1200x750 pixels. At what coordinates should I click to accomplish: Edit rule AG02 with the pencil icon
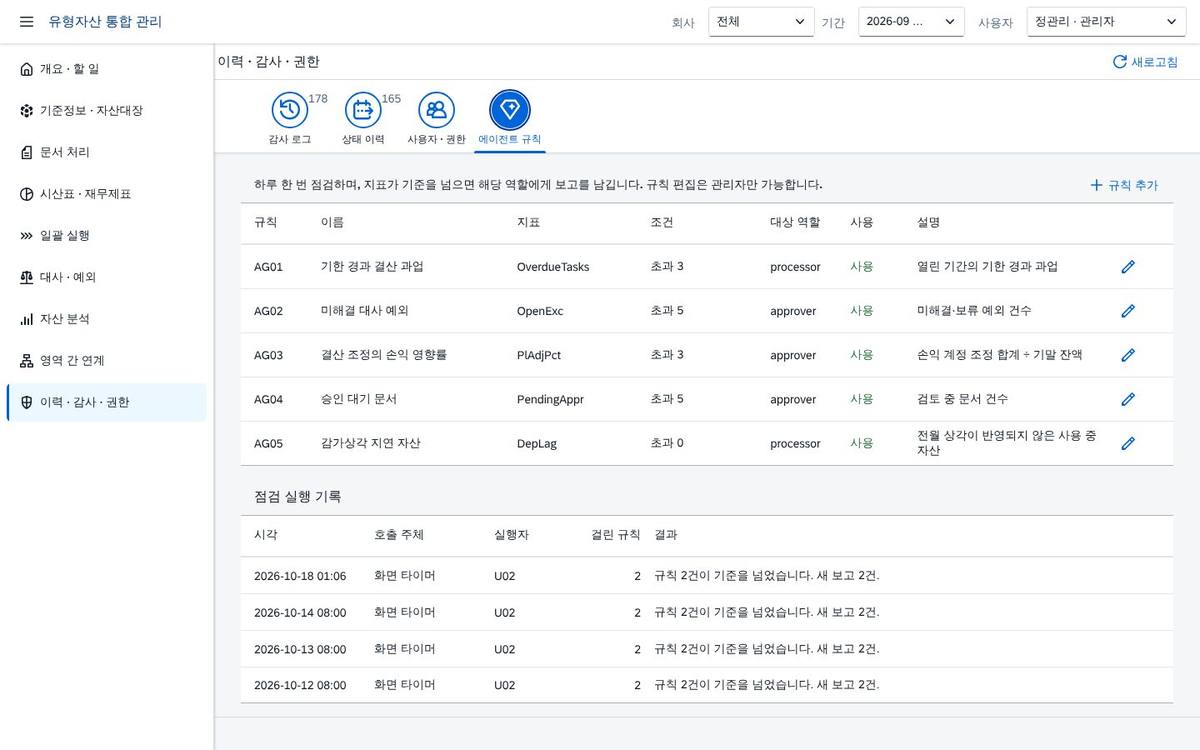coord(1128,311)
